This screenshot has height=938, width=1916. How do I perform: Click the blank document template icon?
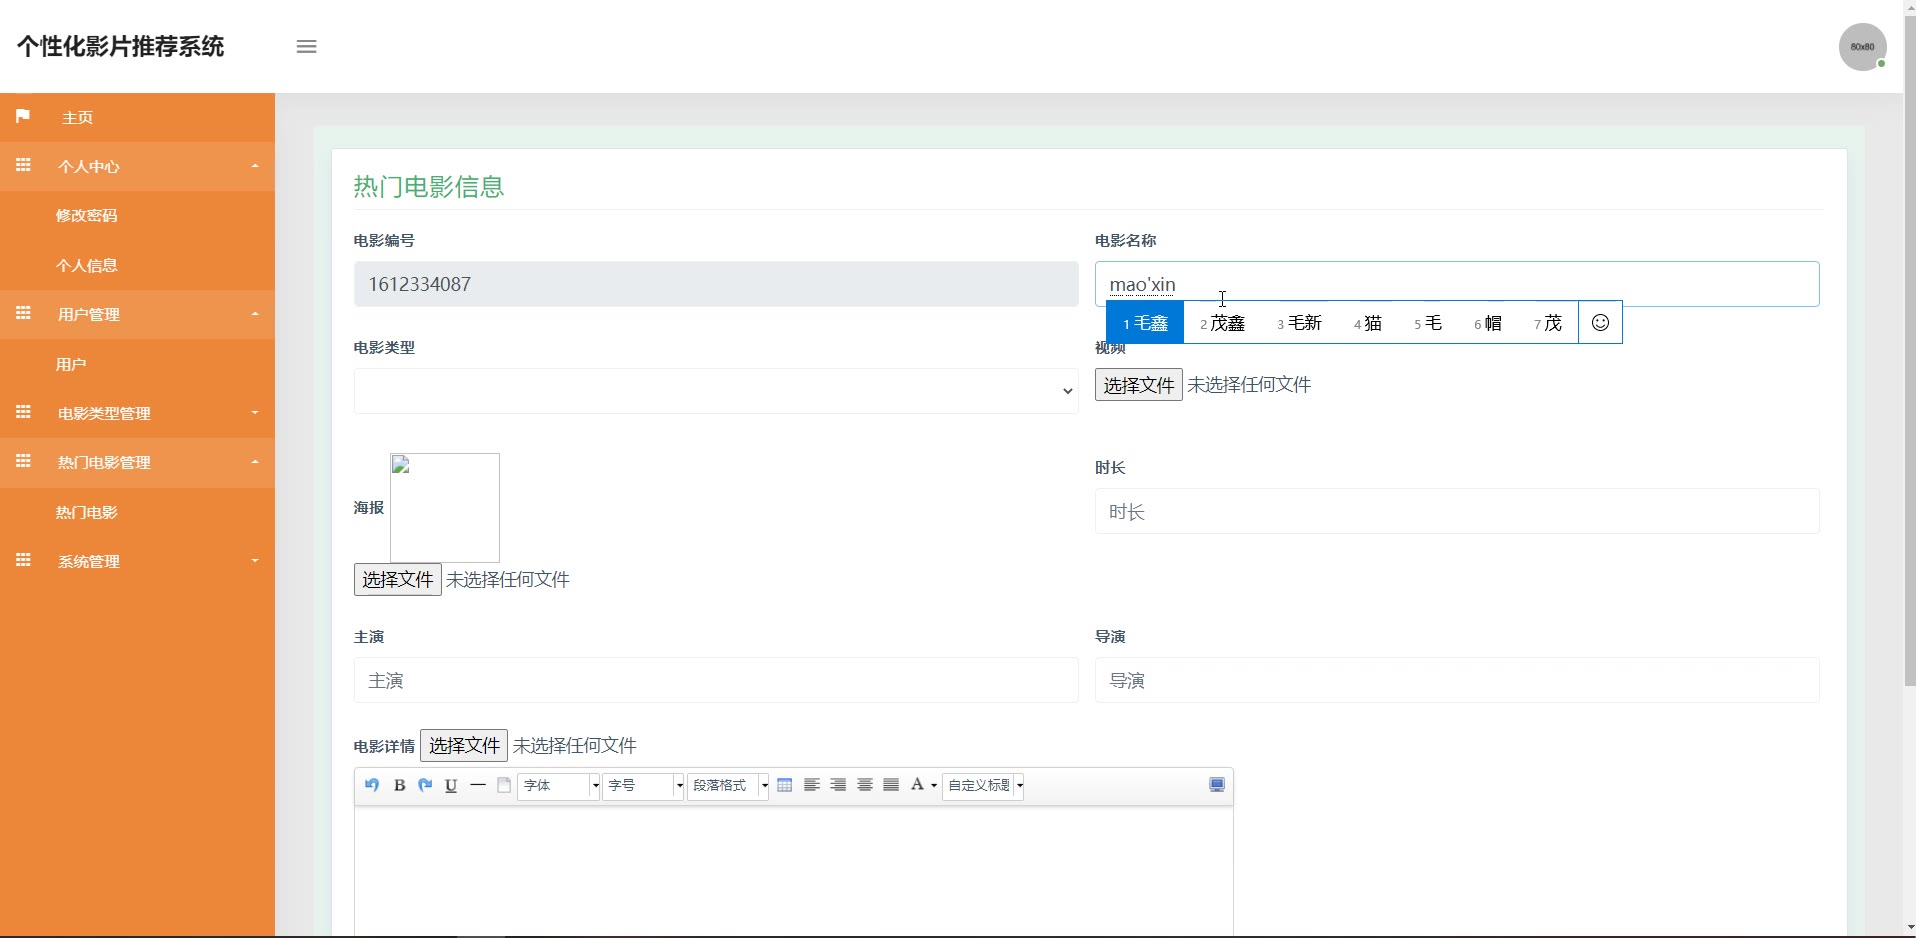tap(504, 785)
